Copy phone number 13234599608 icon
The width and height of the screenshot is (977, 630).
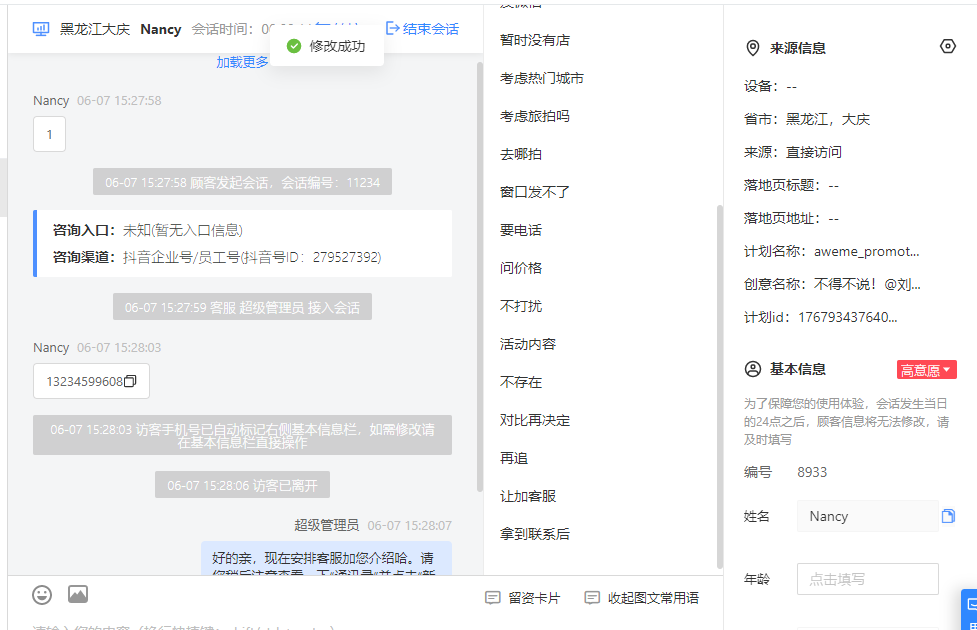(x=130, y=381)
